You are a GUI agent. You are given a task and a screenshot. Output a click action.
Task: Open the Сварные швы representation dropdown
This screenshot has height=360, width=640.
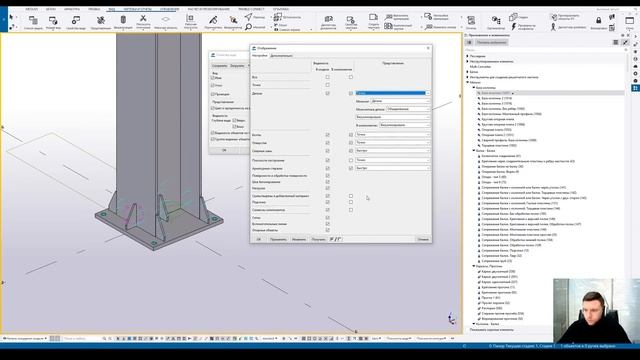point(393,151)
